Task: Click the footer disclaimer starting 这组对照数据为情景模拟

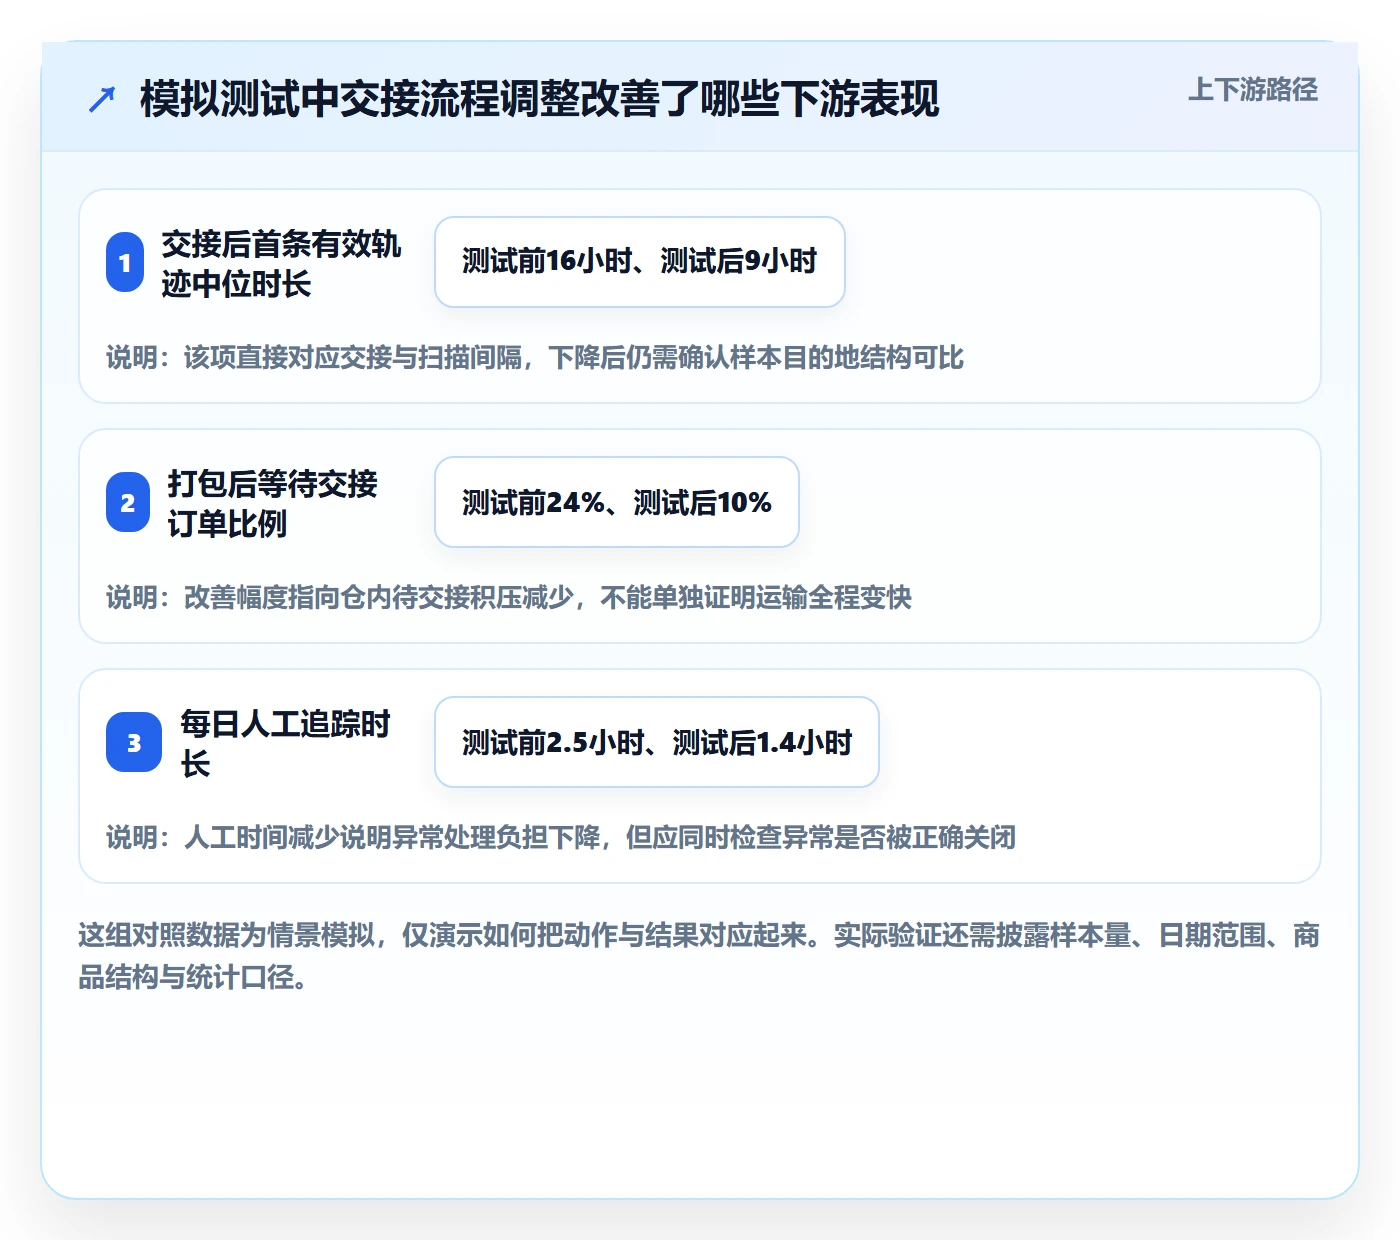Action: 699,956
